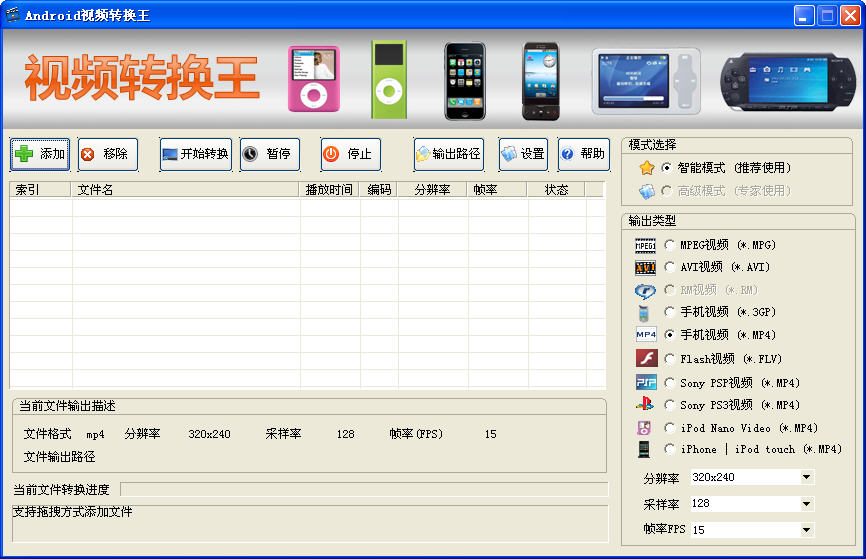Click the 添加 (Add) button
Screen dimensions: 866x559
40,154
